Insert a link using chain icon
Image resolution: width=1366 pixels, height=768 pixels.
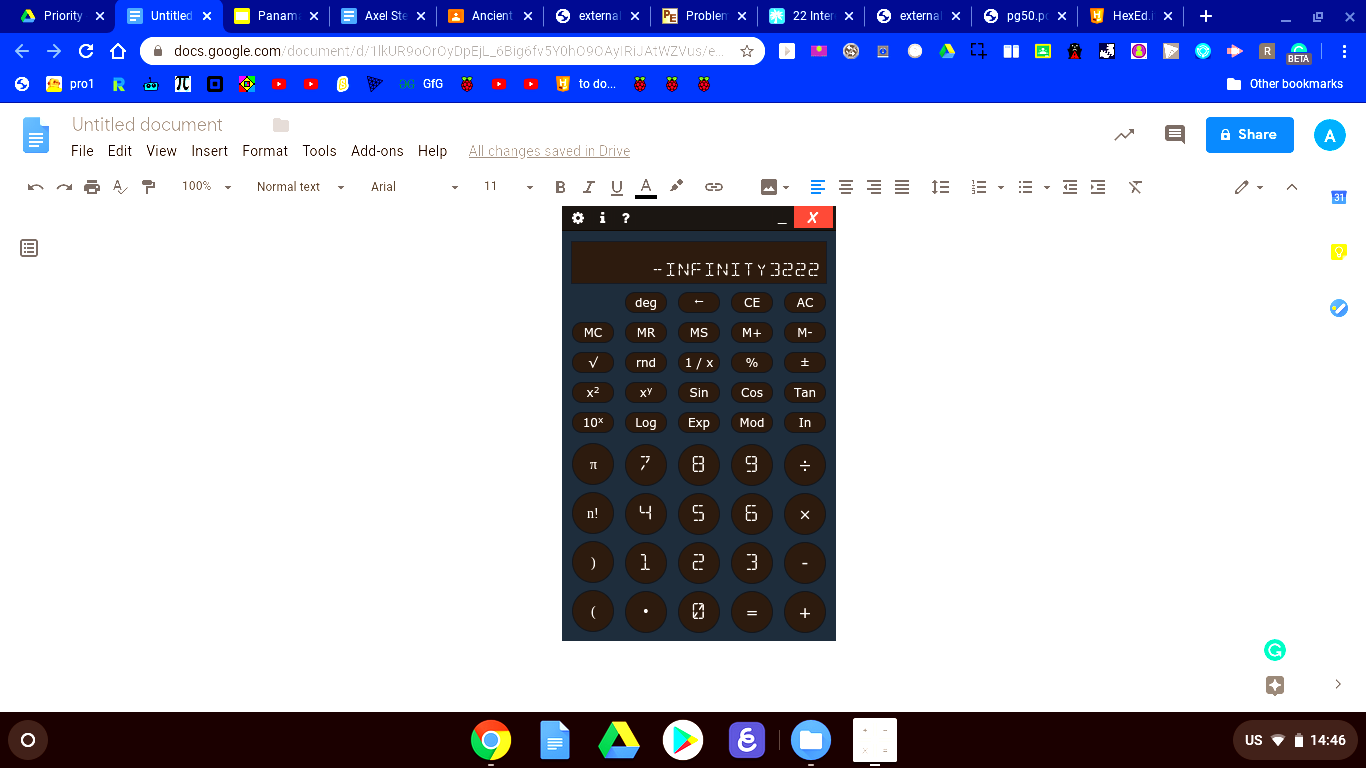[x=714, y=187]
